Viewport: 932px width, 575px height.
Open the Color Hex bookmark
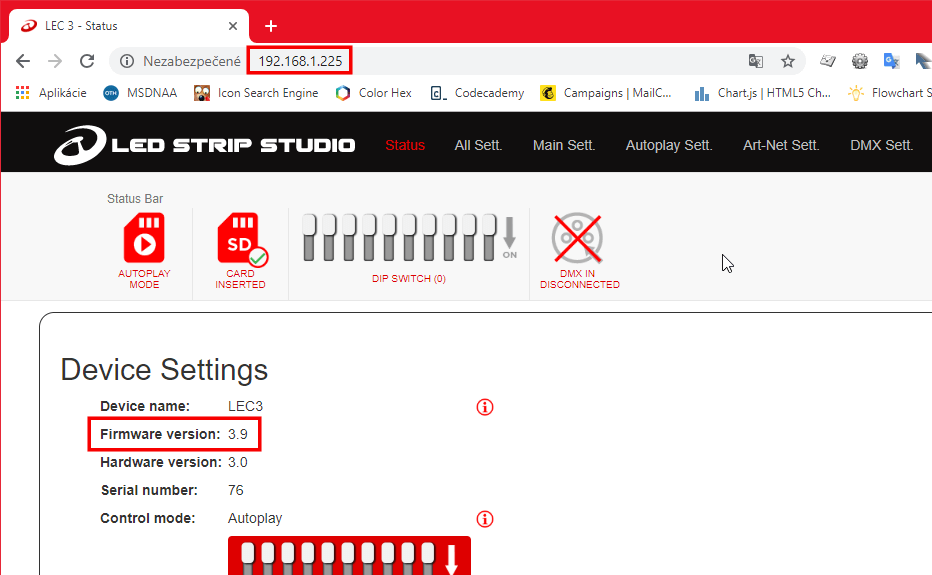[373, 93]
